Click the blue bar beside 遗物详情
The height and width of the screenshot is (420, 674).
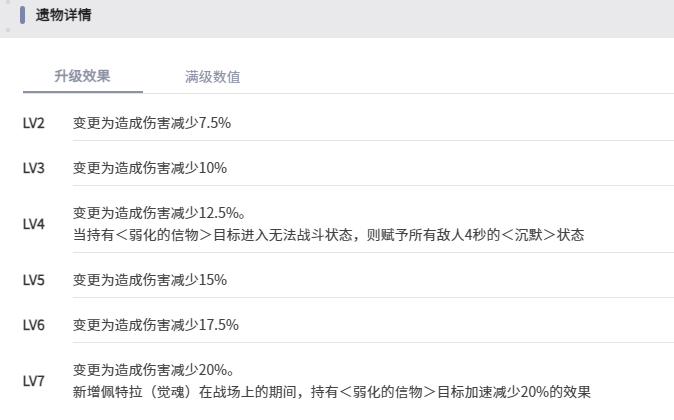(x=22, y=17)
